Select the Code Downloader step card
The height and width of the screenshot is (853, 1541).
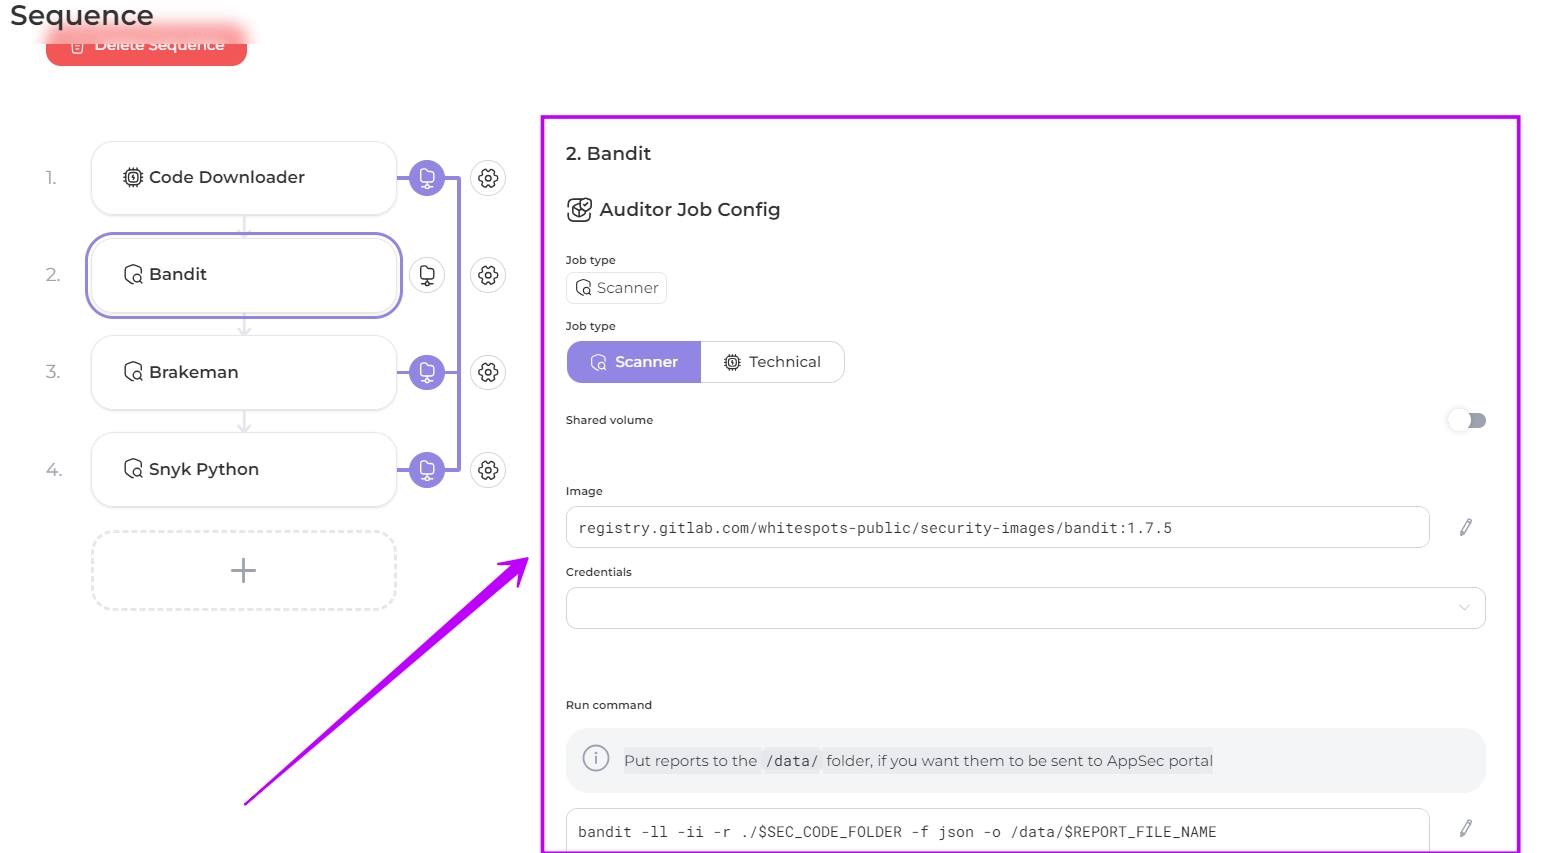pyautogui.click(x=244, y=178)
